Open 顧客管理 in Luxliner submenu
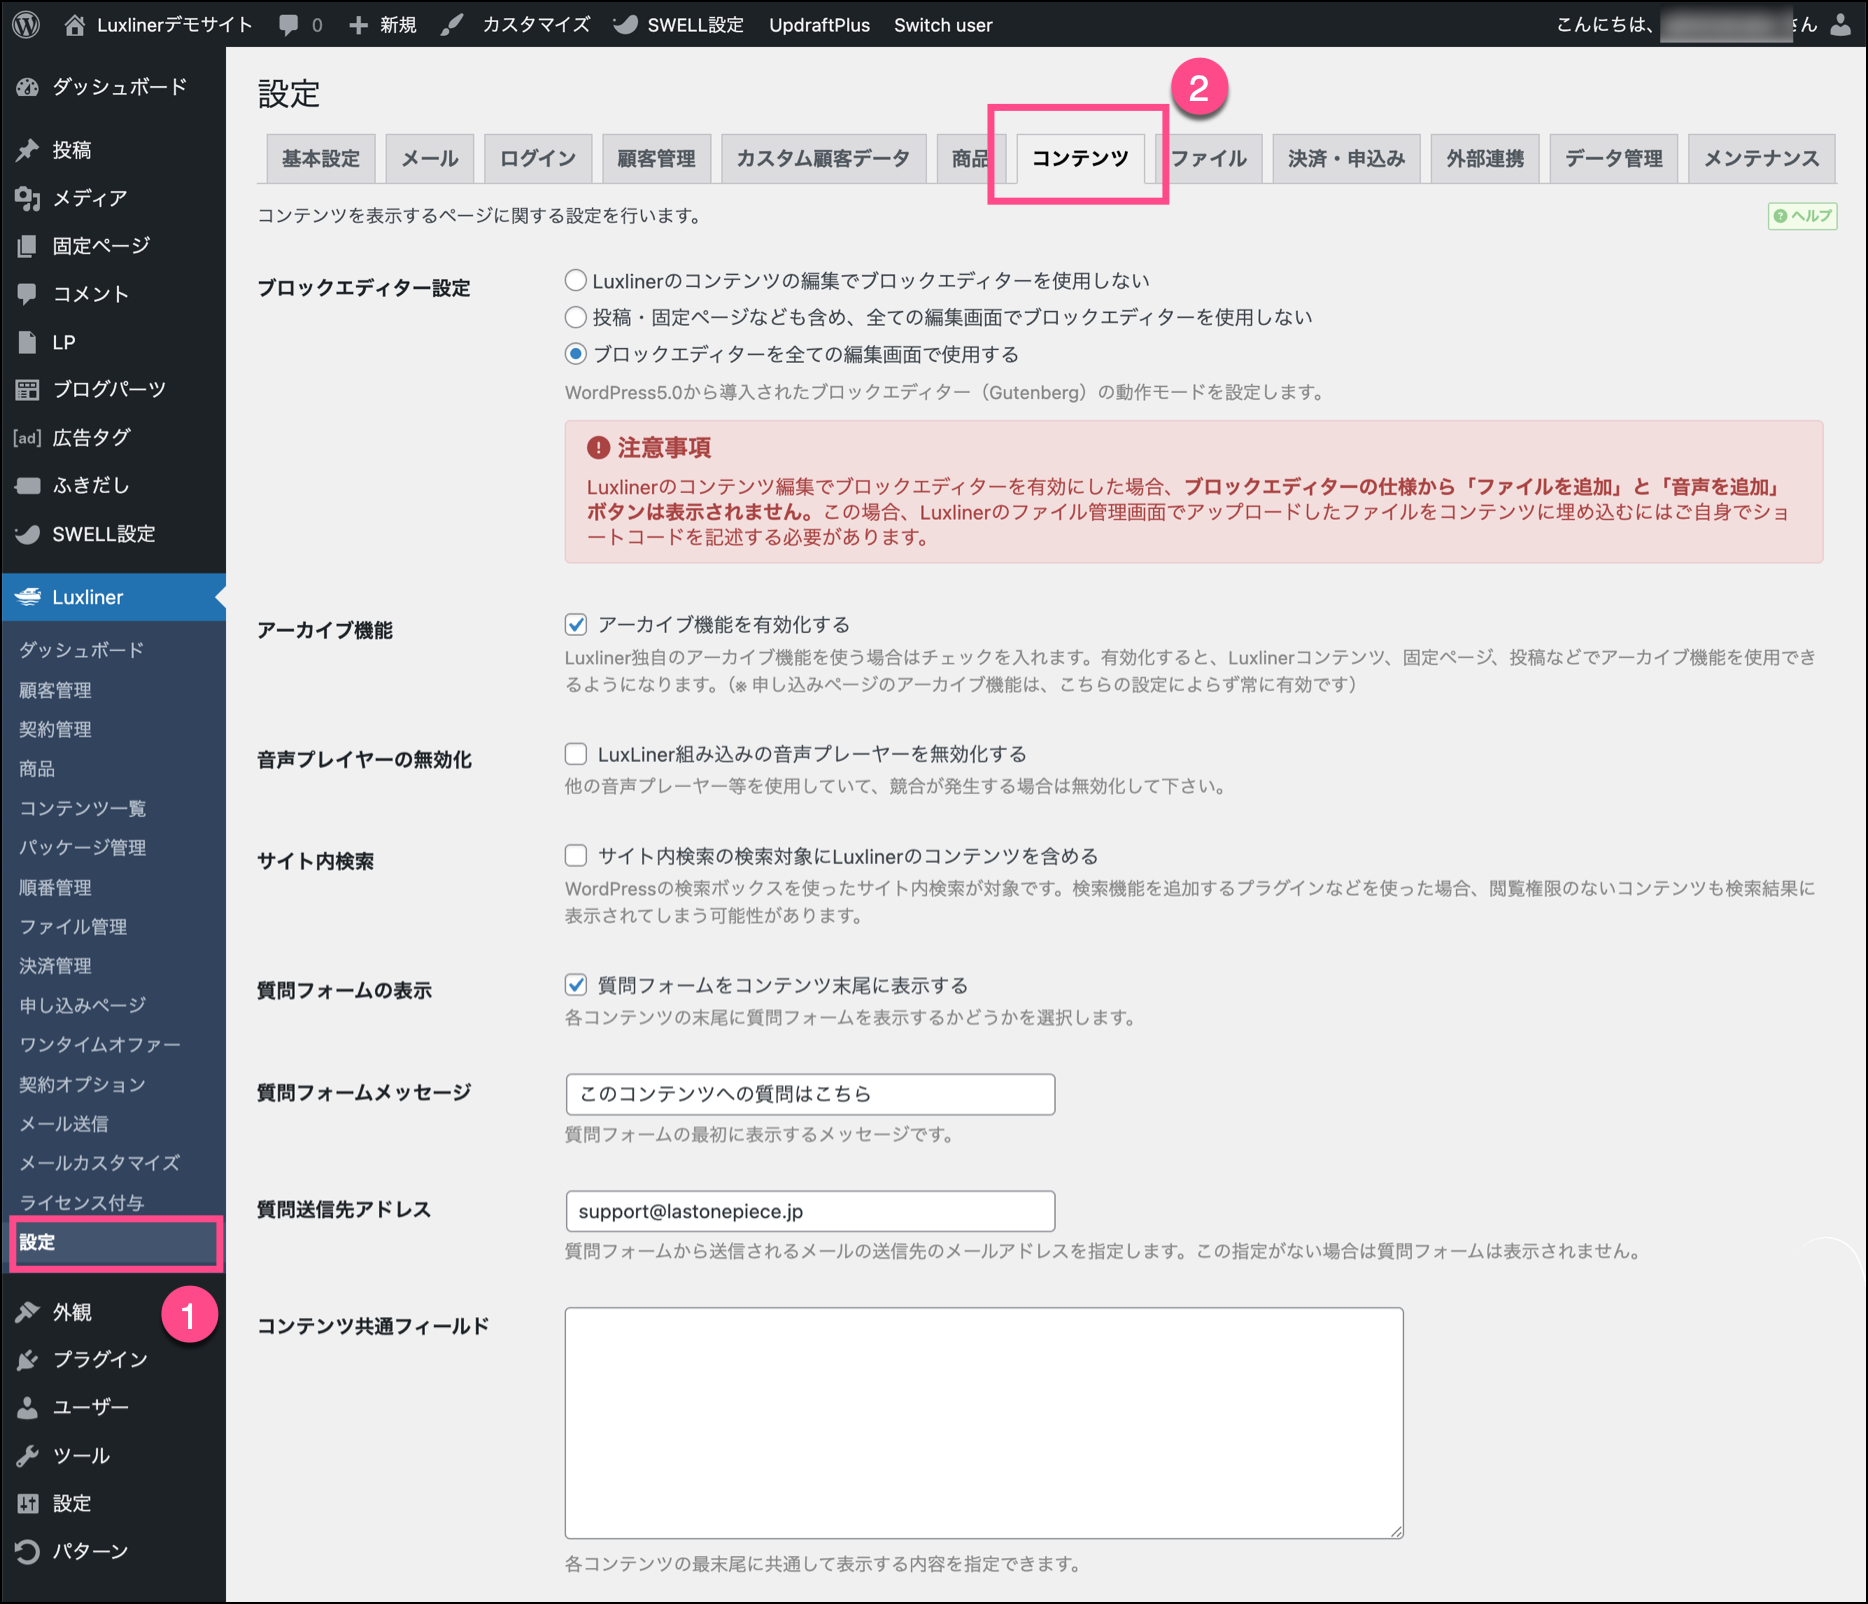1868x1604 pixels. click(x=56, y=690)
